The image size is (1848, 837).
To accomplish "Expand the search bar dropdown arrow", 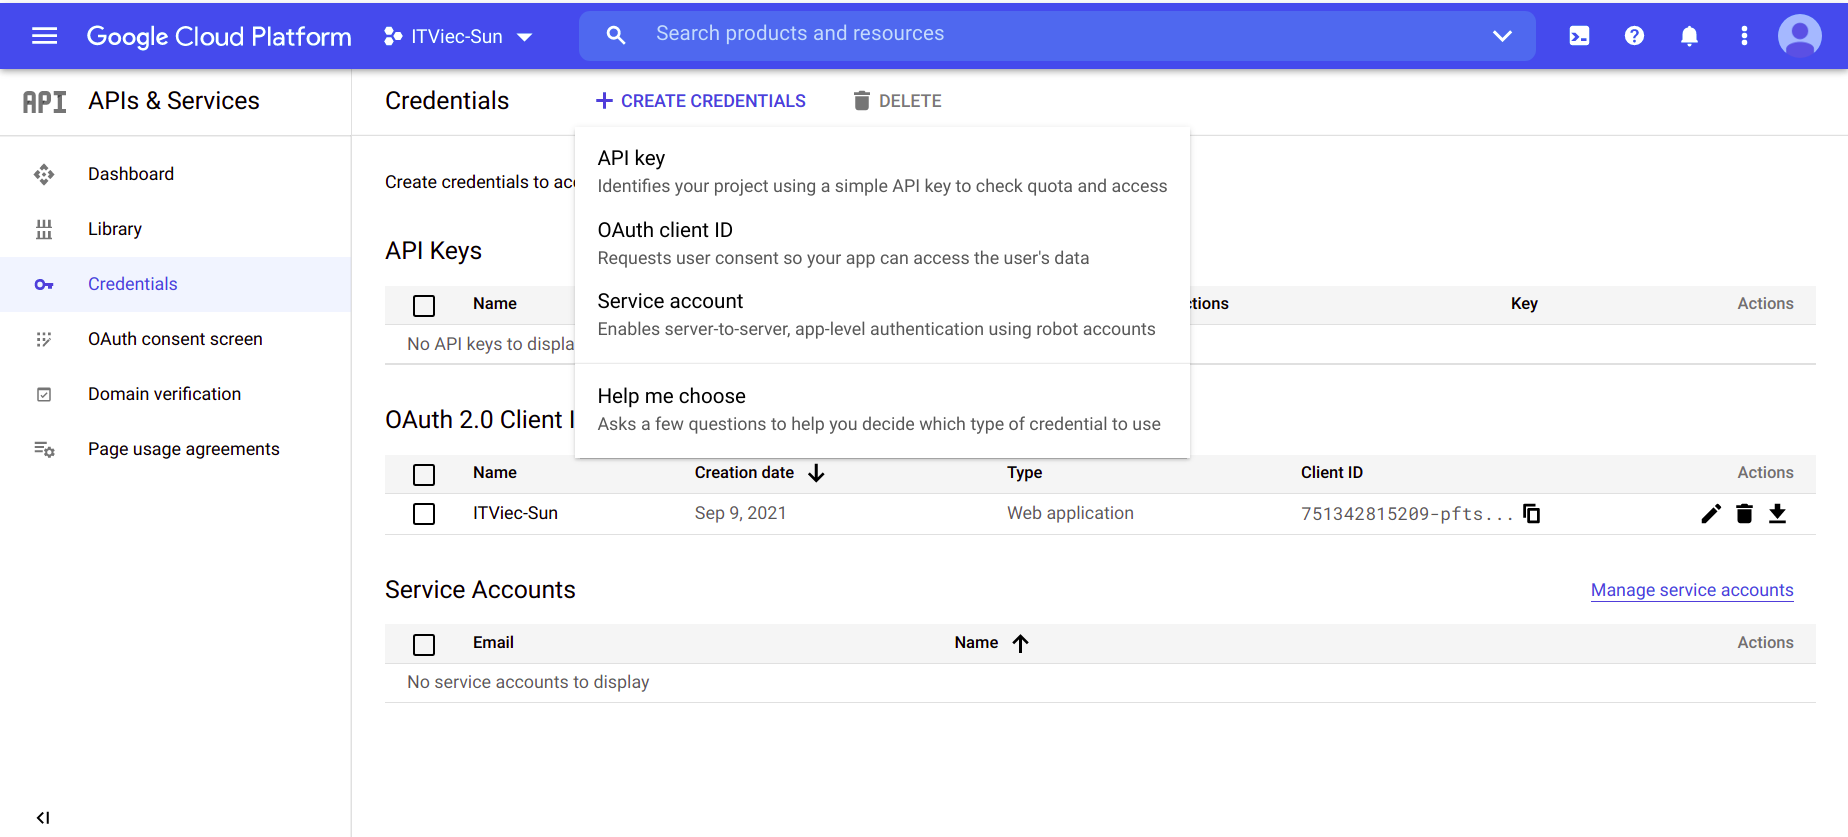I will (x=1501, y=36).
